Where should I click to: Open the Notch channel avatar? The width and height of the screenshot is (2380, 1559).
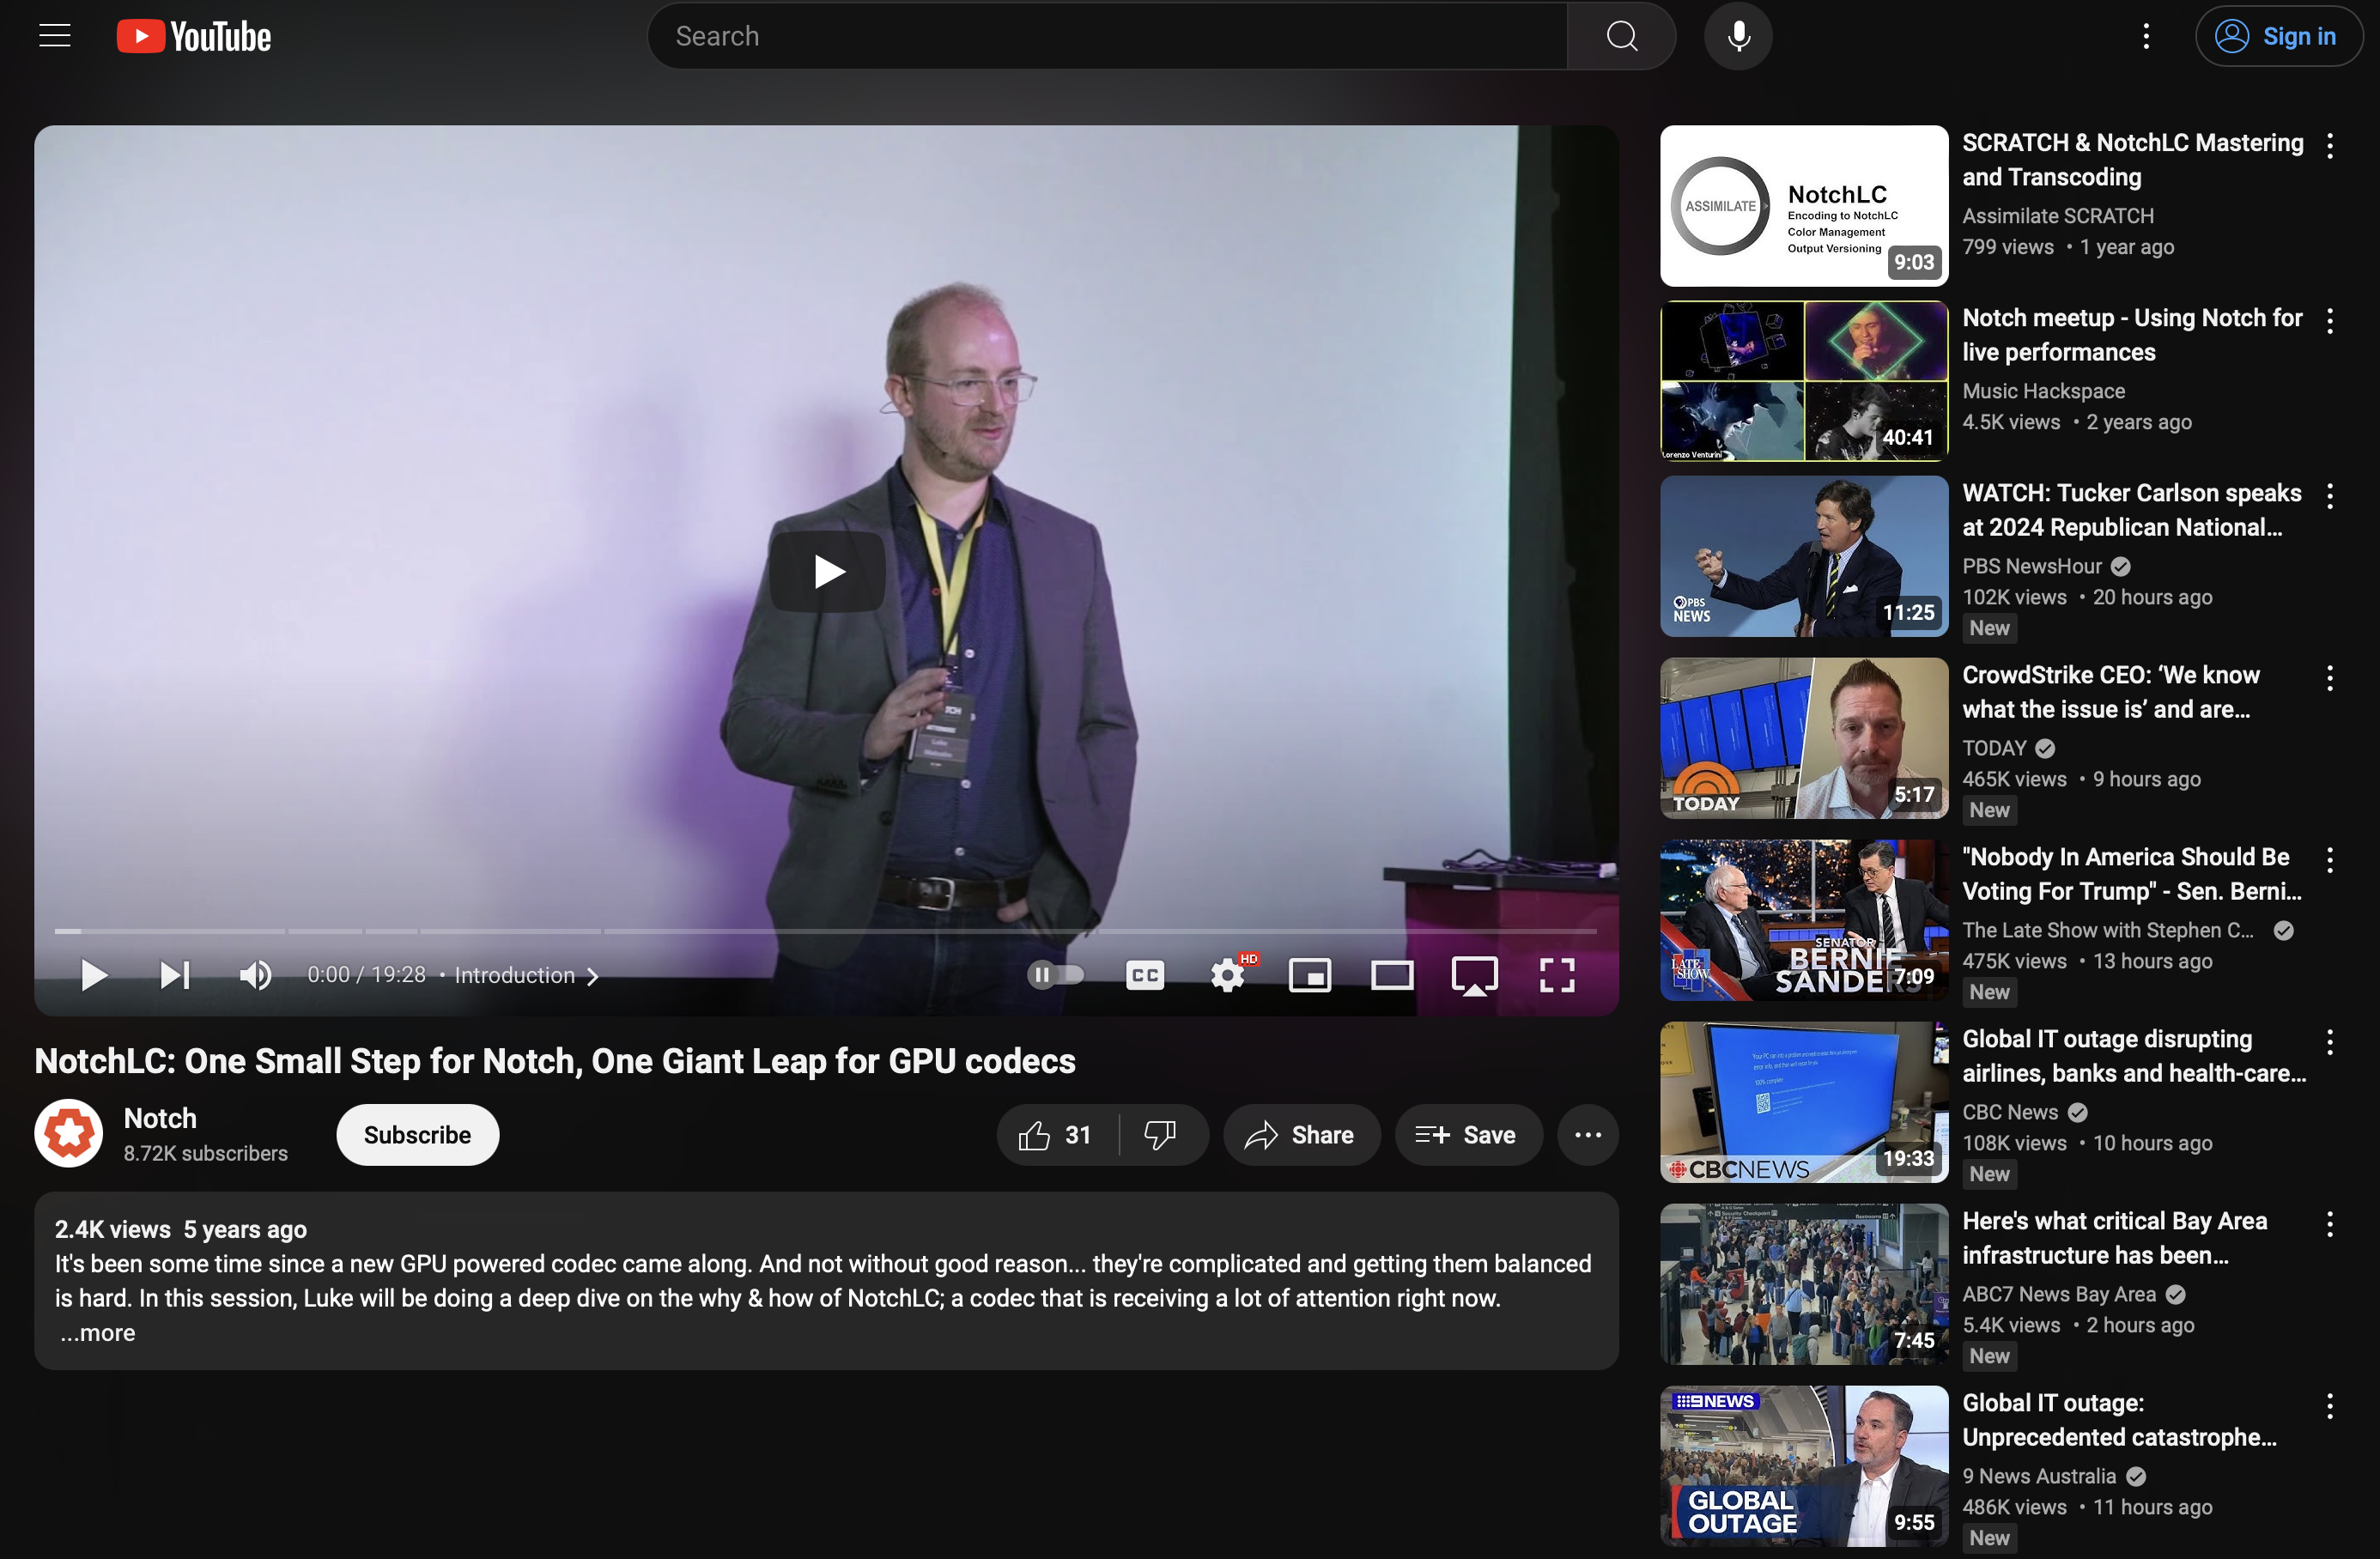coord(69,1133)
